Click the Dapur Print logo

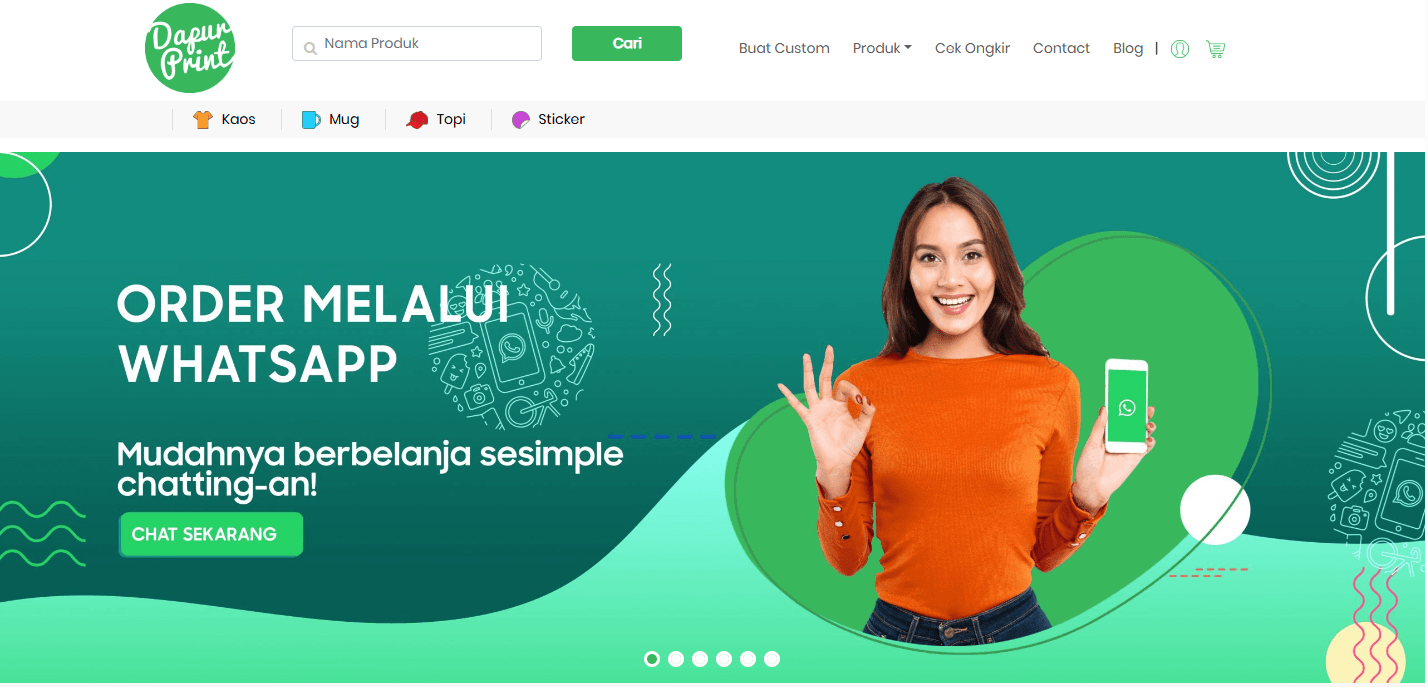click(190, 48)
